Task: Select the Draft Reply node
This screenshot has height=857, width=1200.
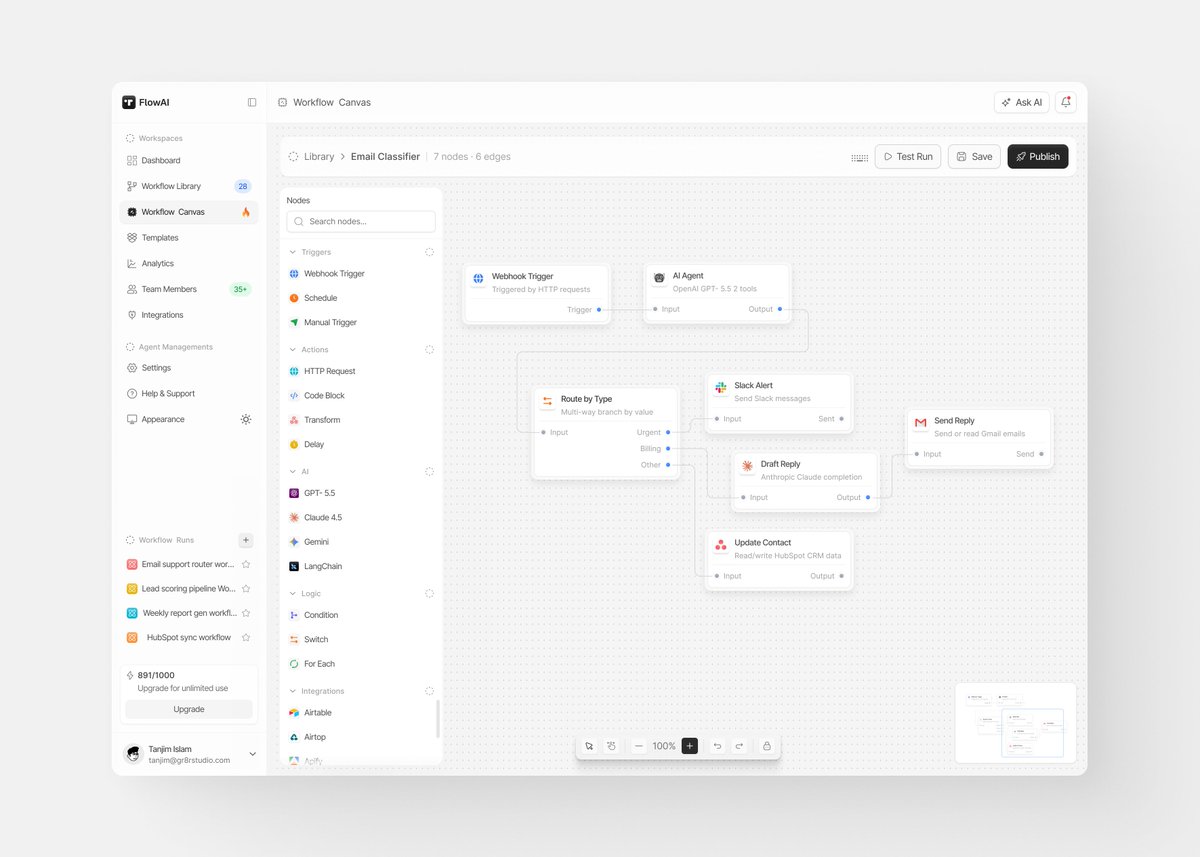Action: tap(807, 482)
